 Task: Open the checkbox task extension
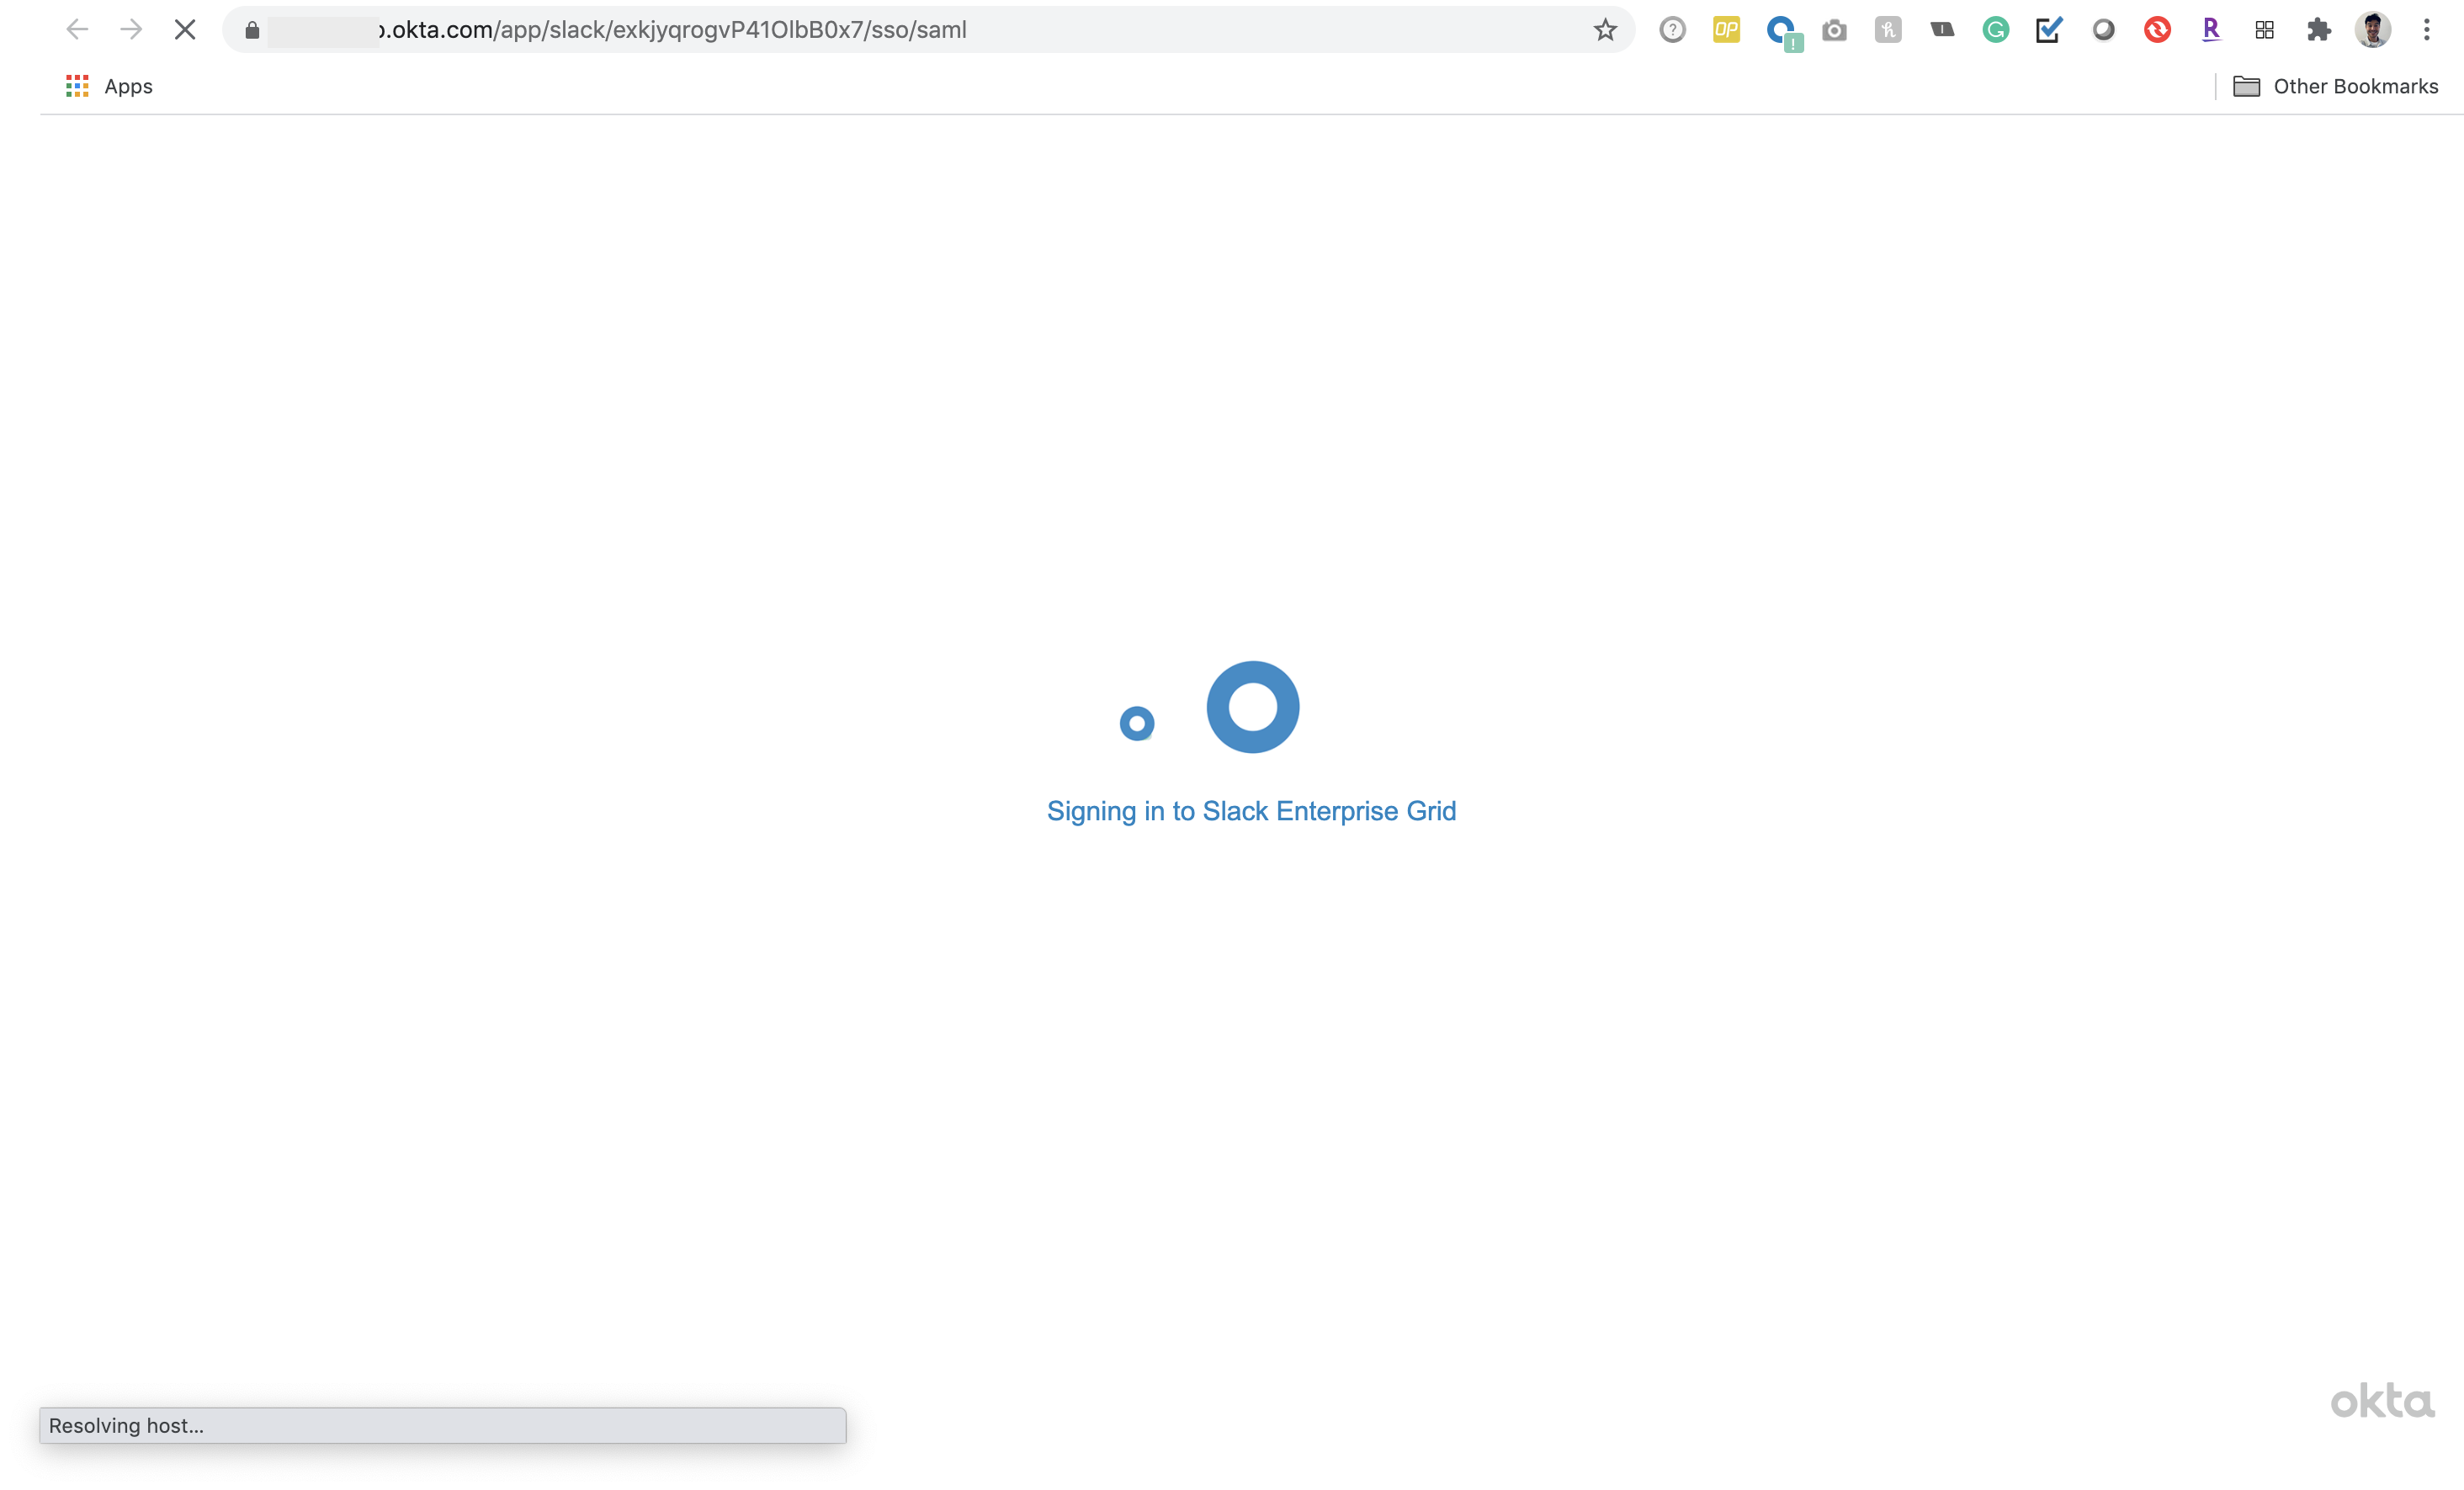click(2048, 30)
